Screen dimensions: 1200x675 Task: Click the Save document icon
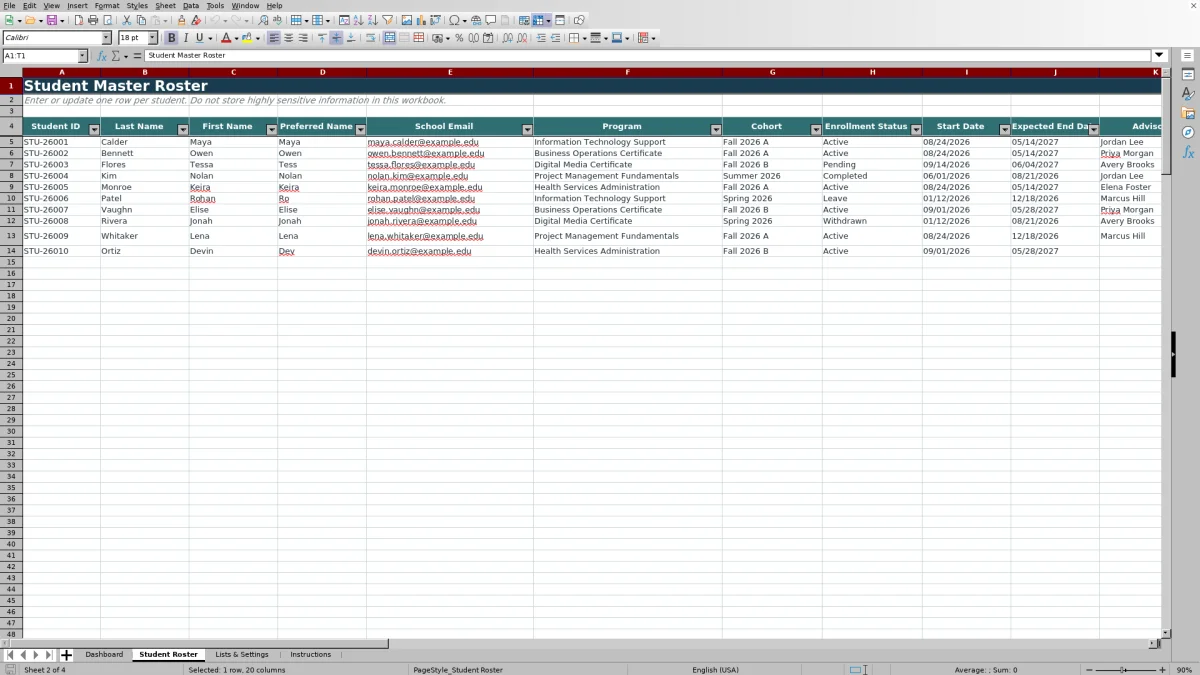coord(50,20)
